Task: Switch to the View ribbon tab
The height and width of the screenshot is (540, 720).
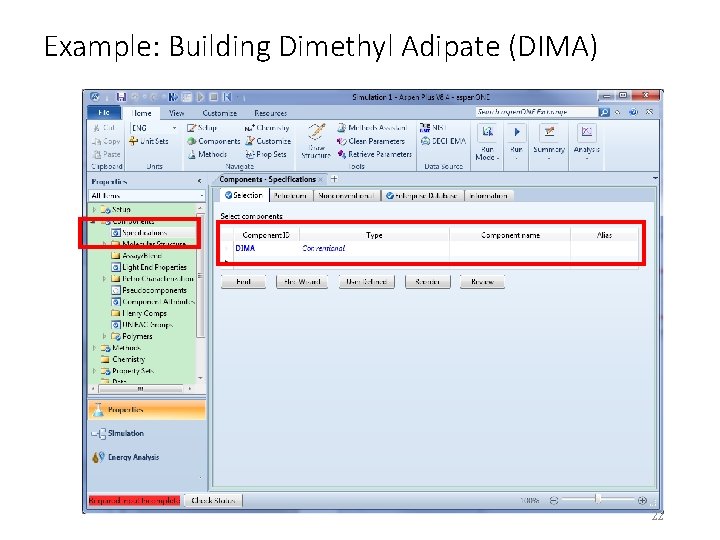Action: [176, 112]
